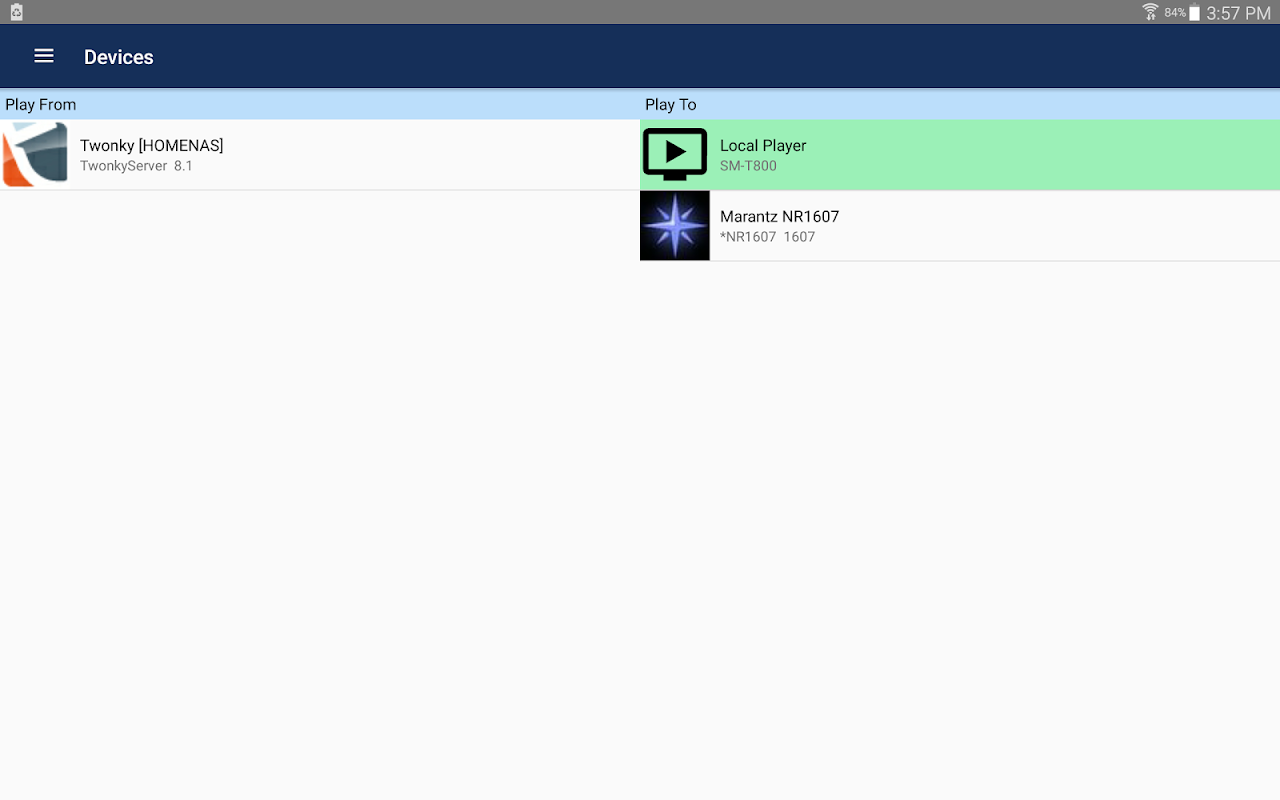Click the Local Player screen icon
Viewport: 1280px width, 800px height.
[675, 154]
